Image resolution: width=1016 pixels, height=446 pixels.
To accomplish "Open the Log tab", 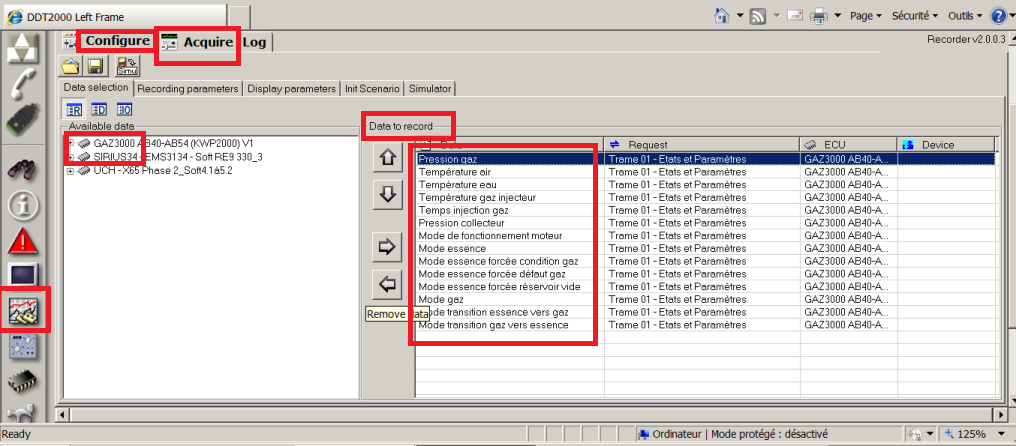I will pyautogui.click(x=254, y=42).
